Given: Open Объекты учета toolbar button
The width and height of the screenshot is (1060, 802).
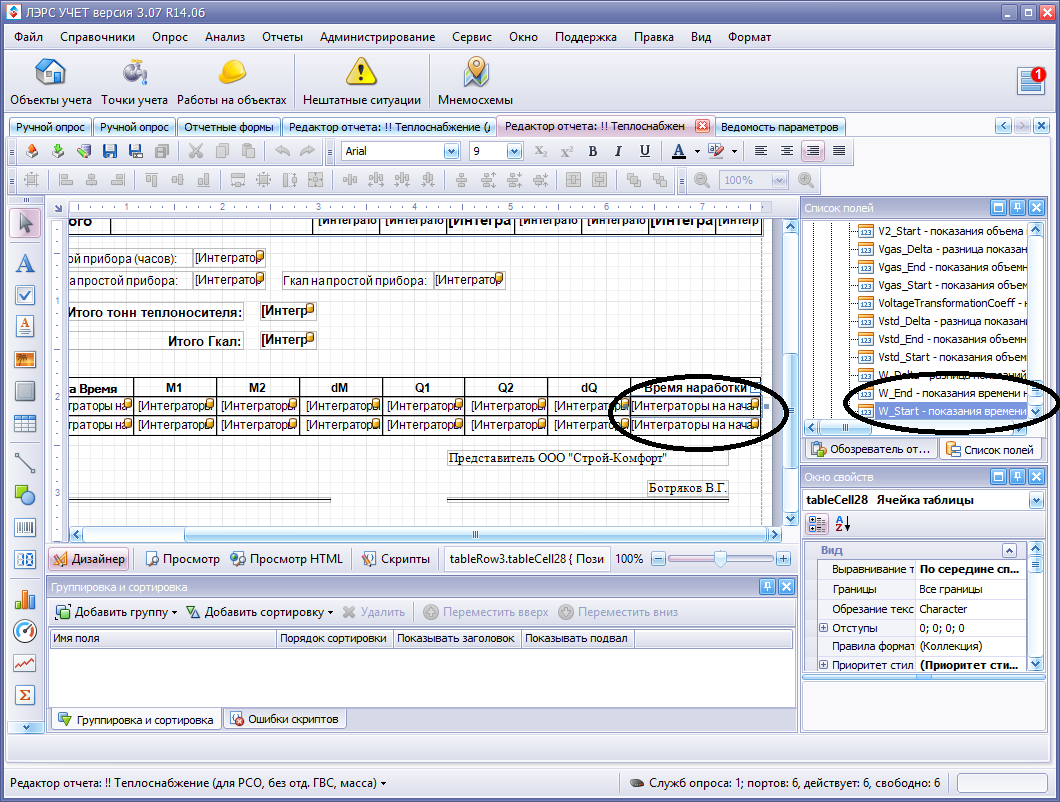Looking at the screenshot, I should pos(51,82).
